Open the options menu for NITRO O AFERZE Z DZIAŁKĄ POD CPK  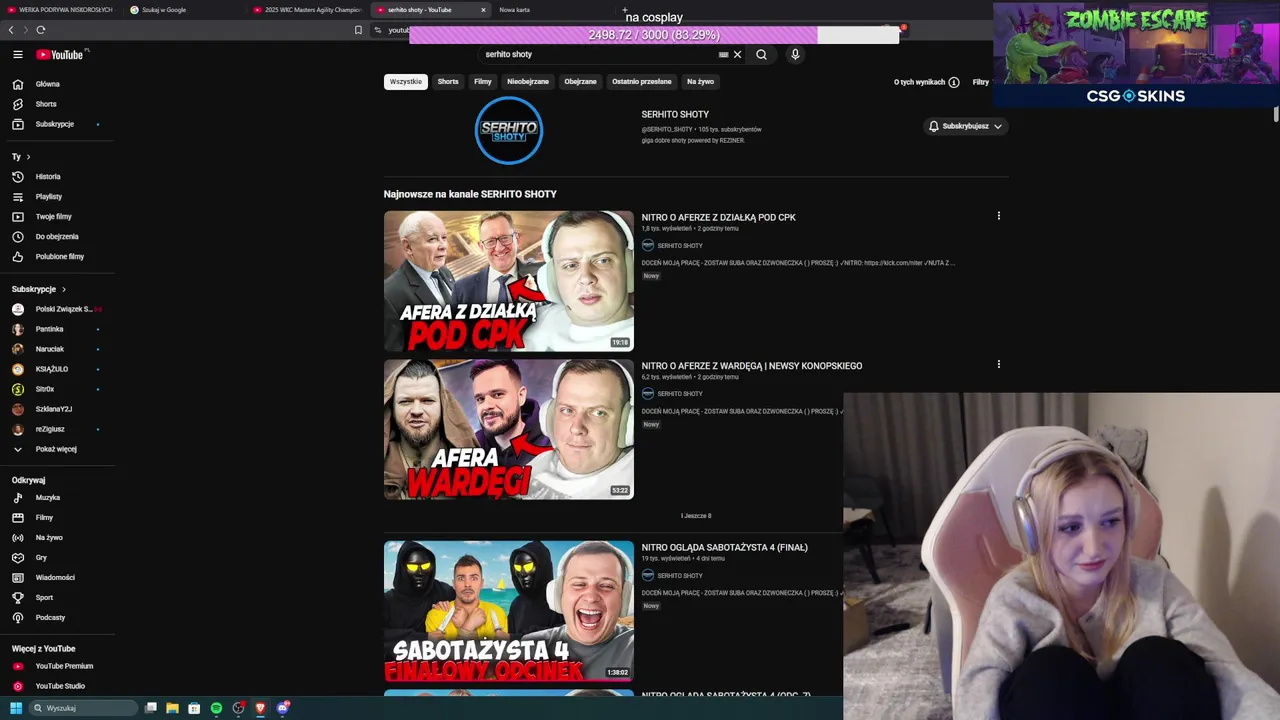[x=998, y=216]
